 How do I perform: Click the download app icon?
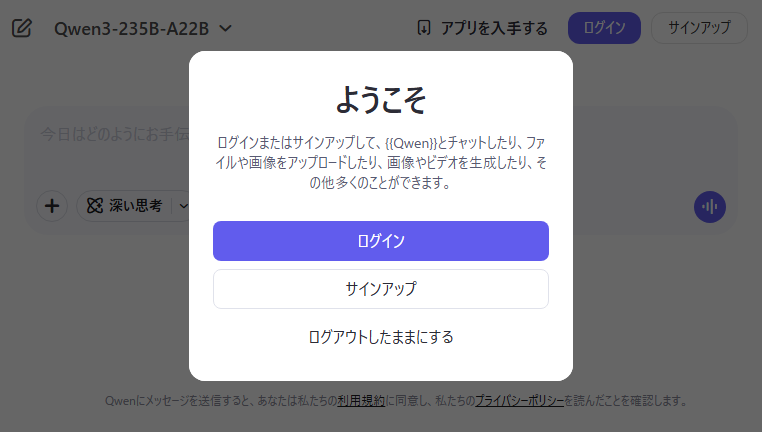(x=424, y=28)
